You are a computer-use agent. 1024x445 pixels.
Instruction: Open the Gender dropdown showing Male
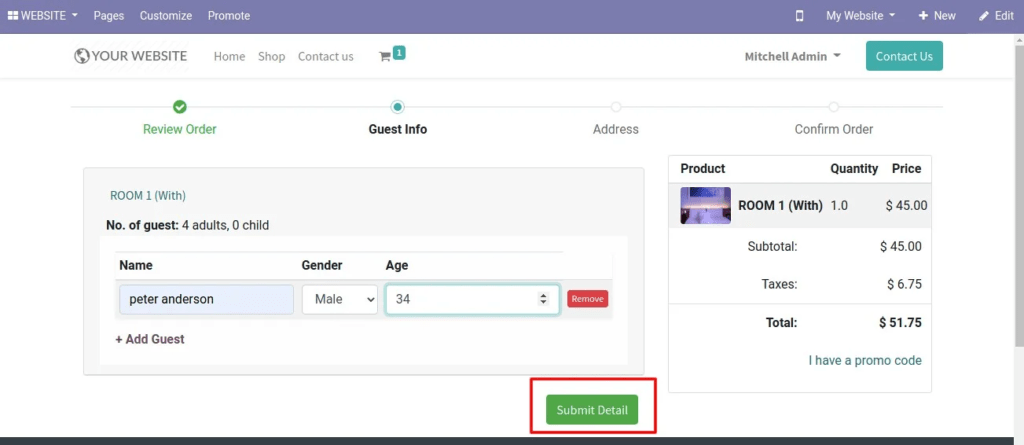click(x=340, y=299)
